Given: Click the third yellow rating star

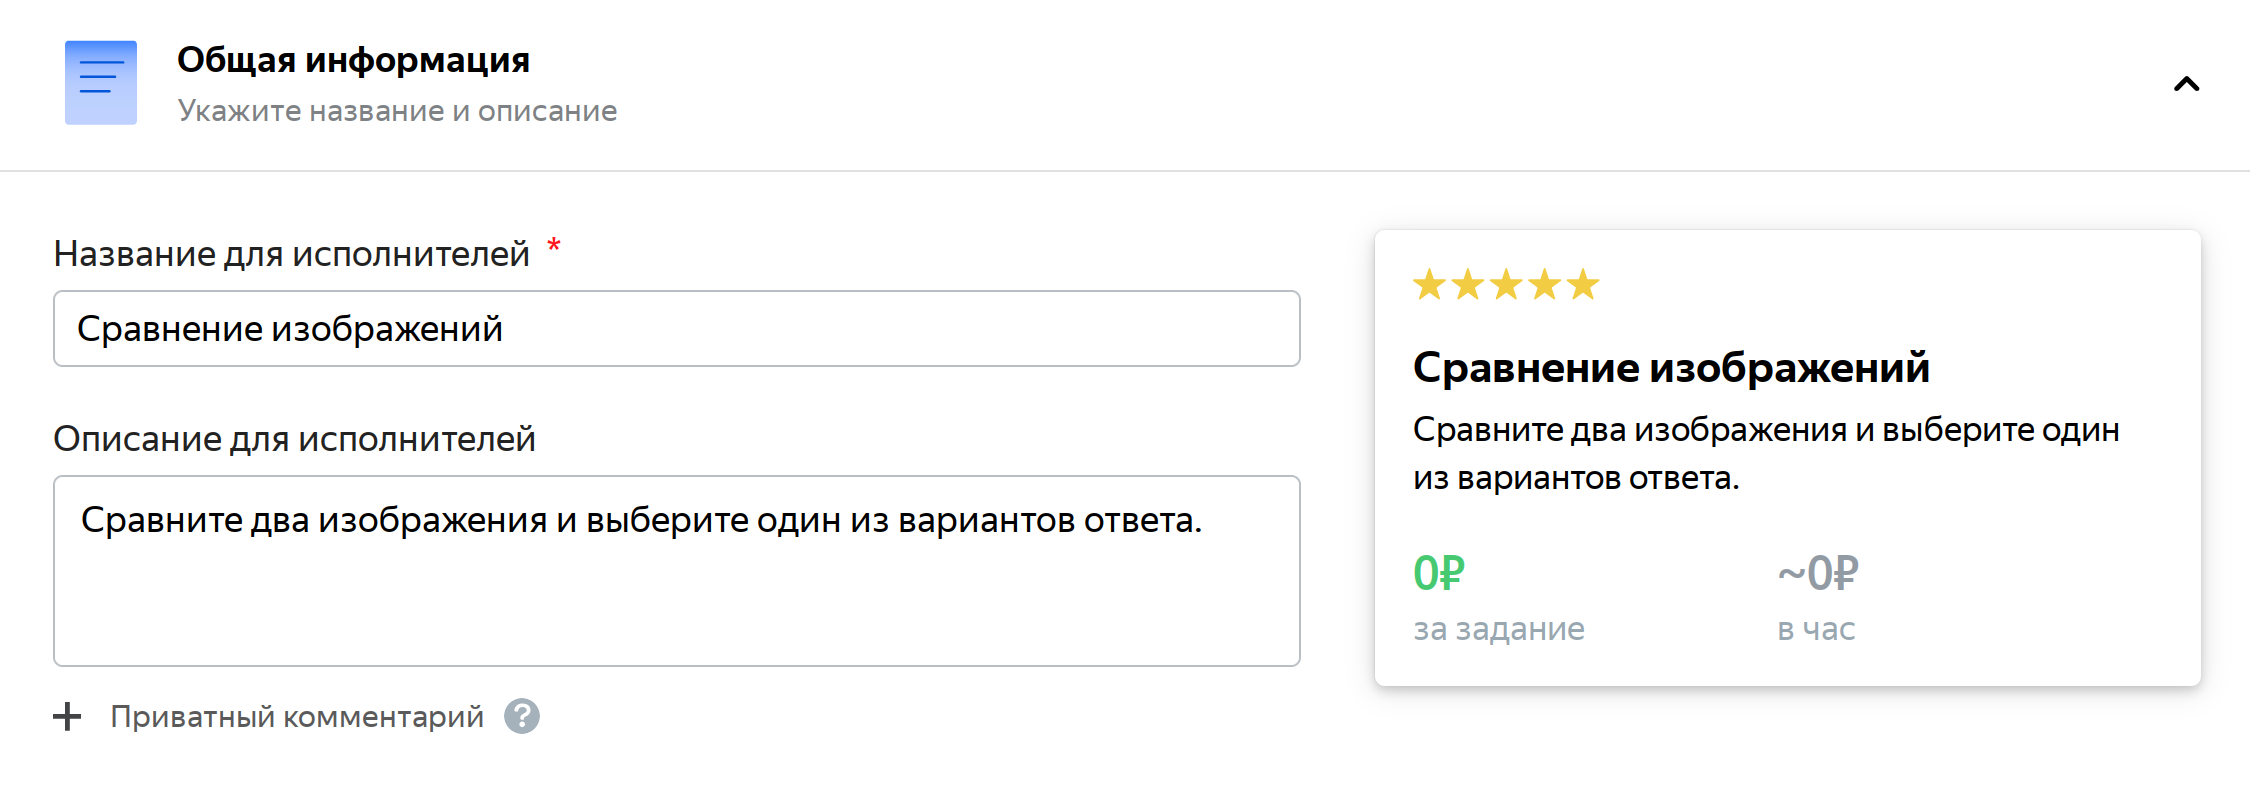Looking at the screenshot, I should pyautogui.click(x=1506, y=285).
